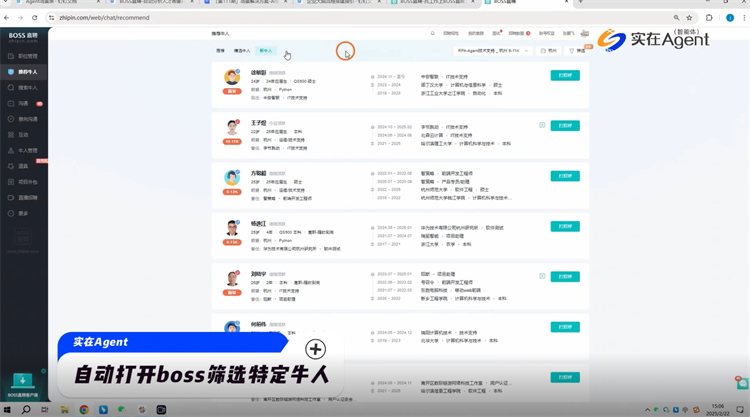Click 打招呼 button for 徐敏彭
This screenshot has height=417, width=750.
coord(564,76)
